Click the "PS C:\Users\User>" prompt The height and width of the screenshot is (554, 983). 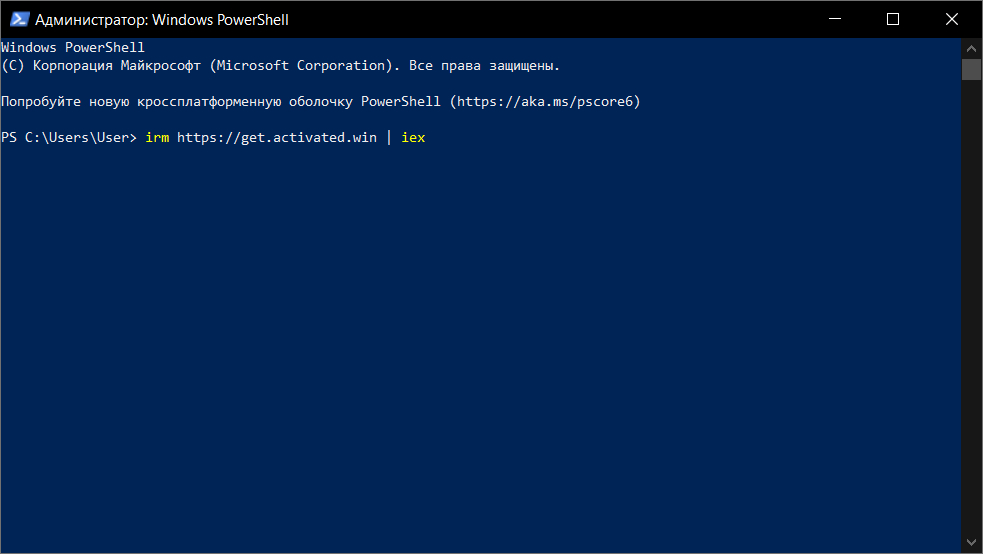69,138
